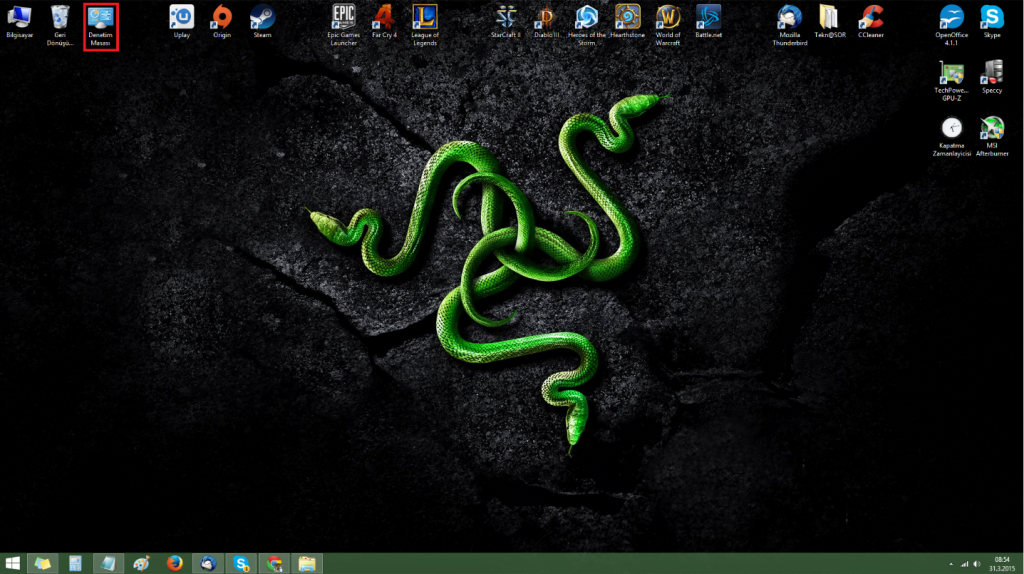Click the Mozilla Thunderbird desktop icon
Image resolution: width=1024 pixels, height=574 pixels.
[x=789, y=18]
